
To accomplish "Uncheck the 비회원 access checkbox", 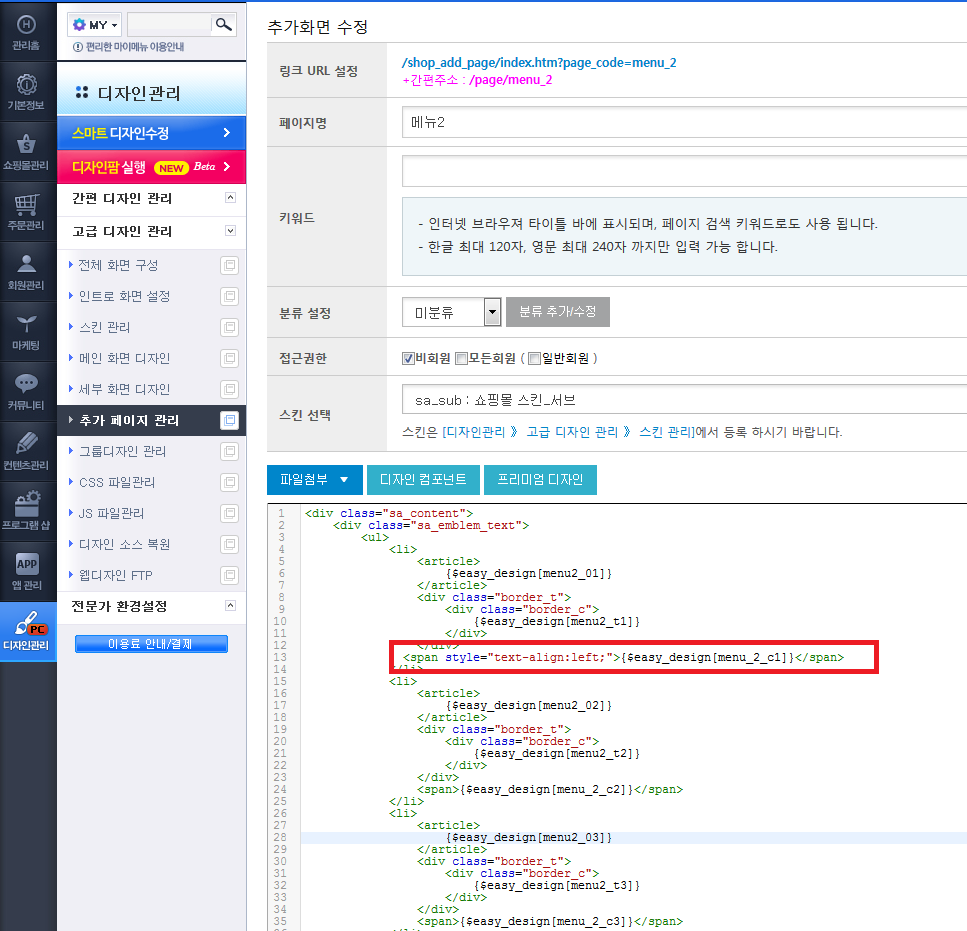I will (408, 358).
